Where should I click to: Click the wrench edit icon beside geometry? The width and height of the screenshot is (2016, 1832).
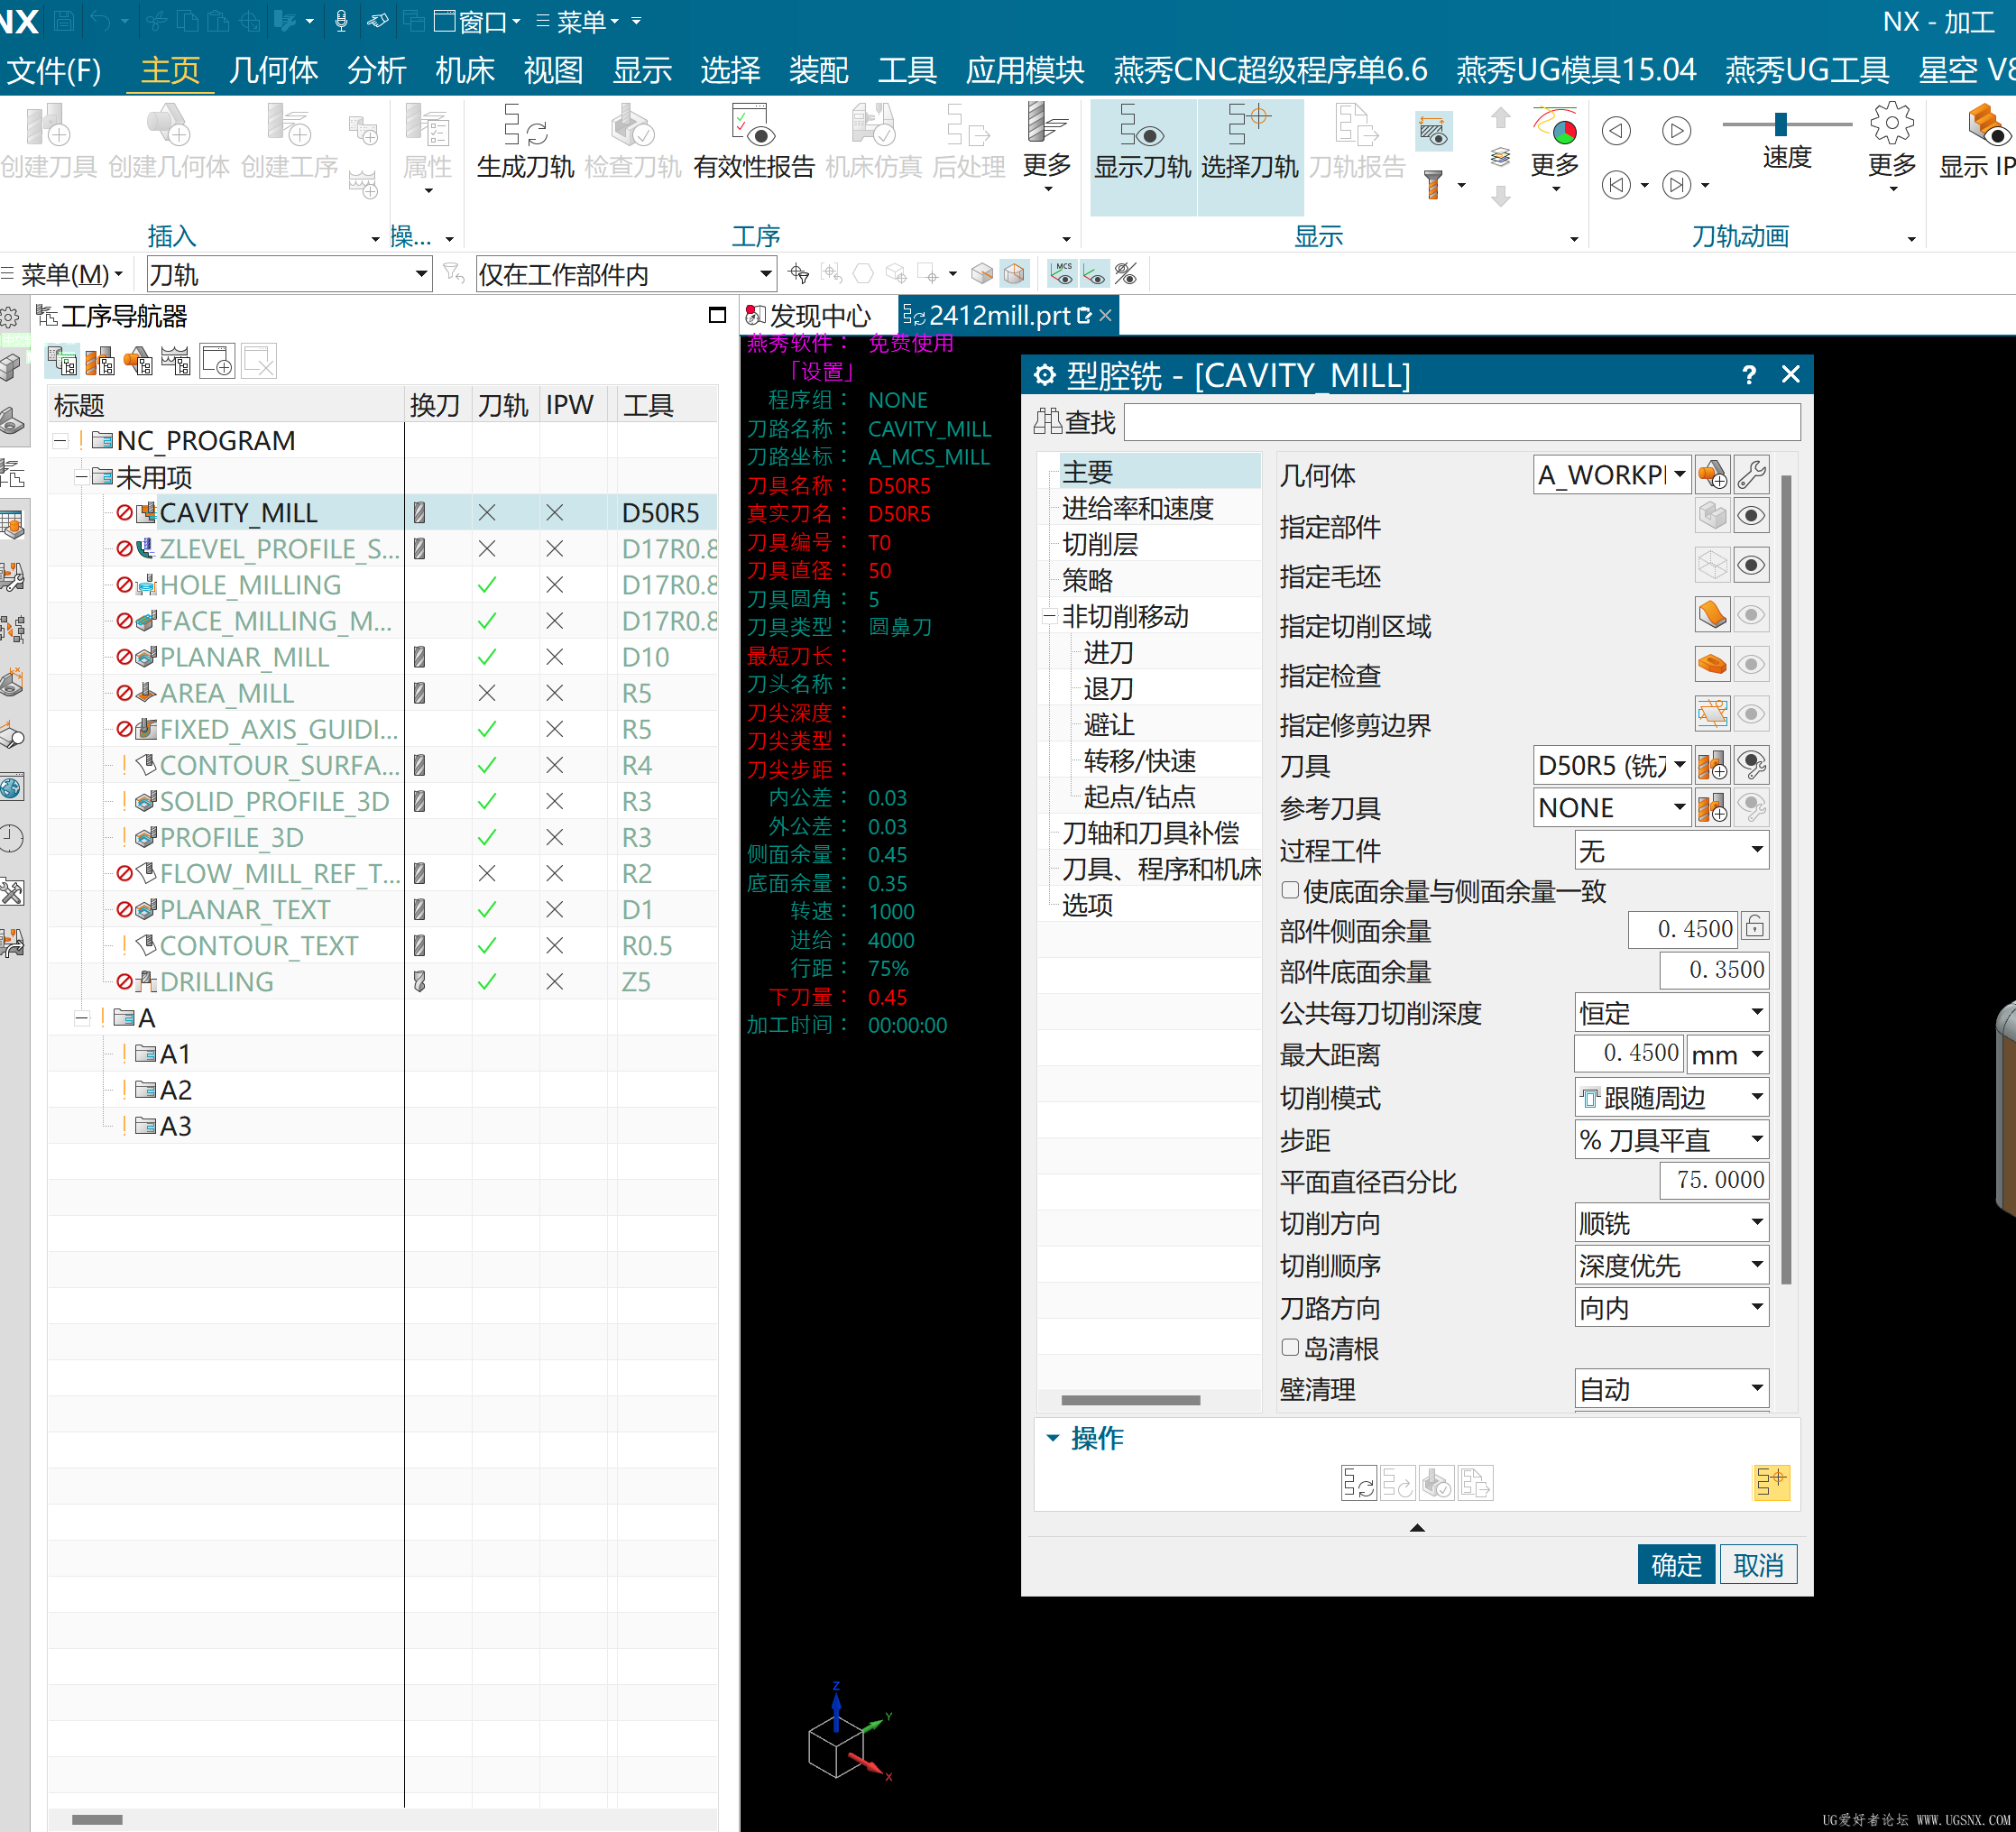tap(1752, 474)
